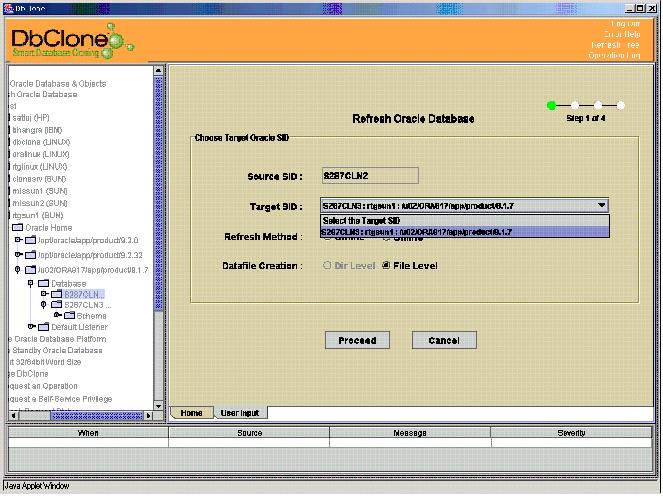Click the folder icon for /u02/ORA817 home

click(30, 270)
